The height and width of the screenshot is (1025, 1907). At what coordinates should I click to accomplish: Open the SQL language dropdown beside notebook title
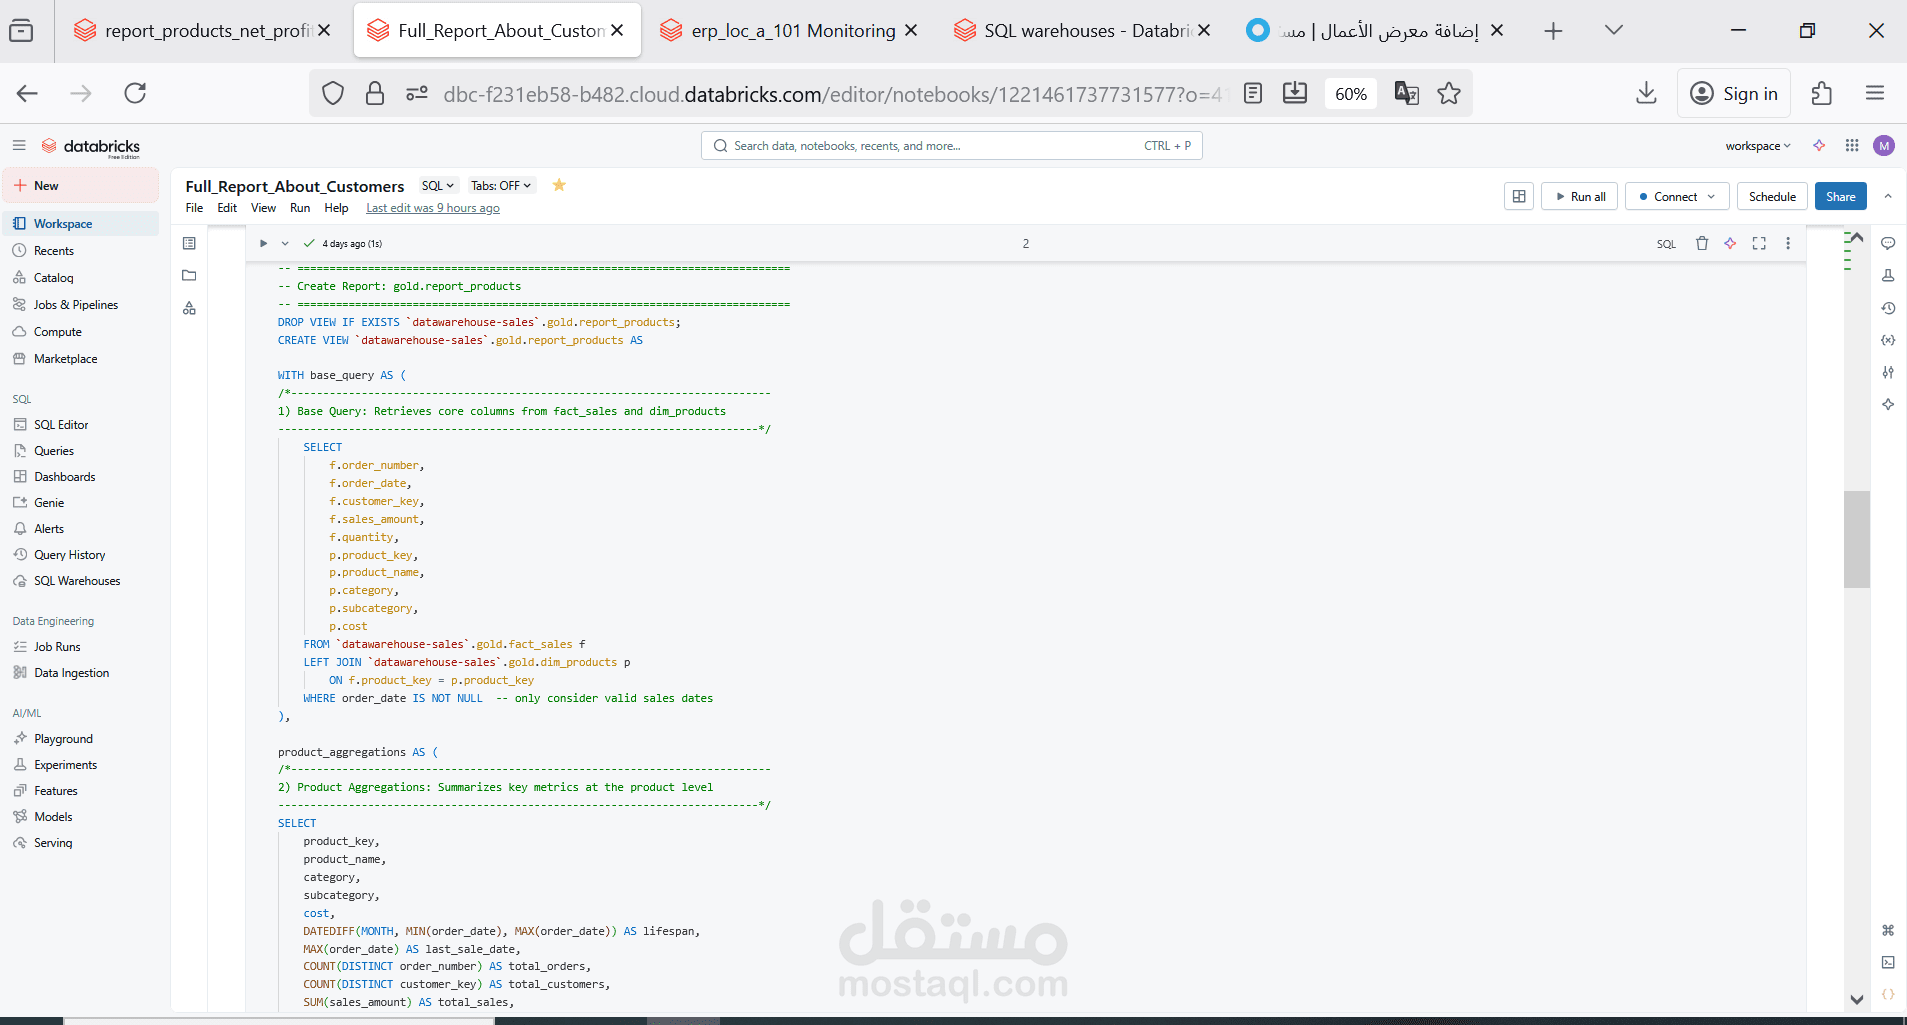click(438, 185)
